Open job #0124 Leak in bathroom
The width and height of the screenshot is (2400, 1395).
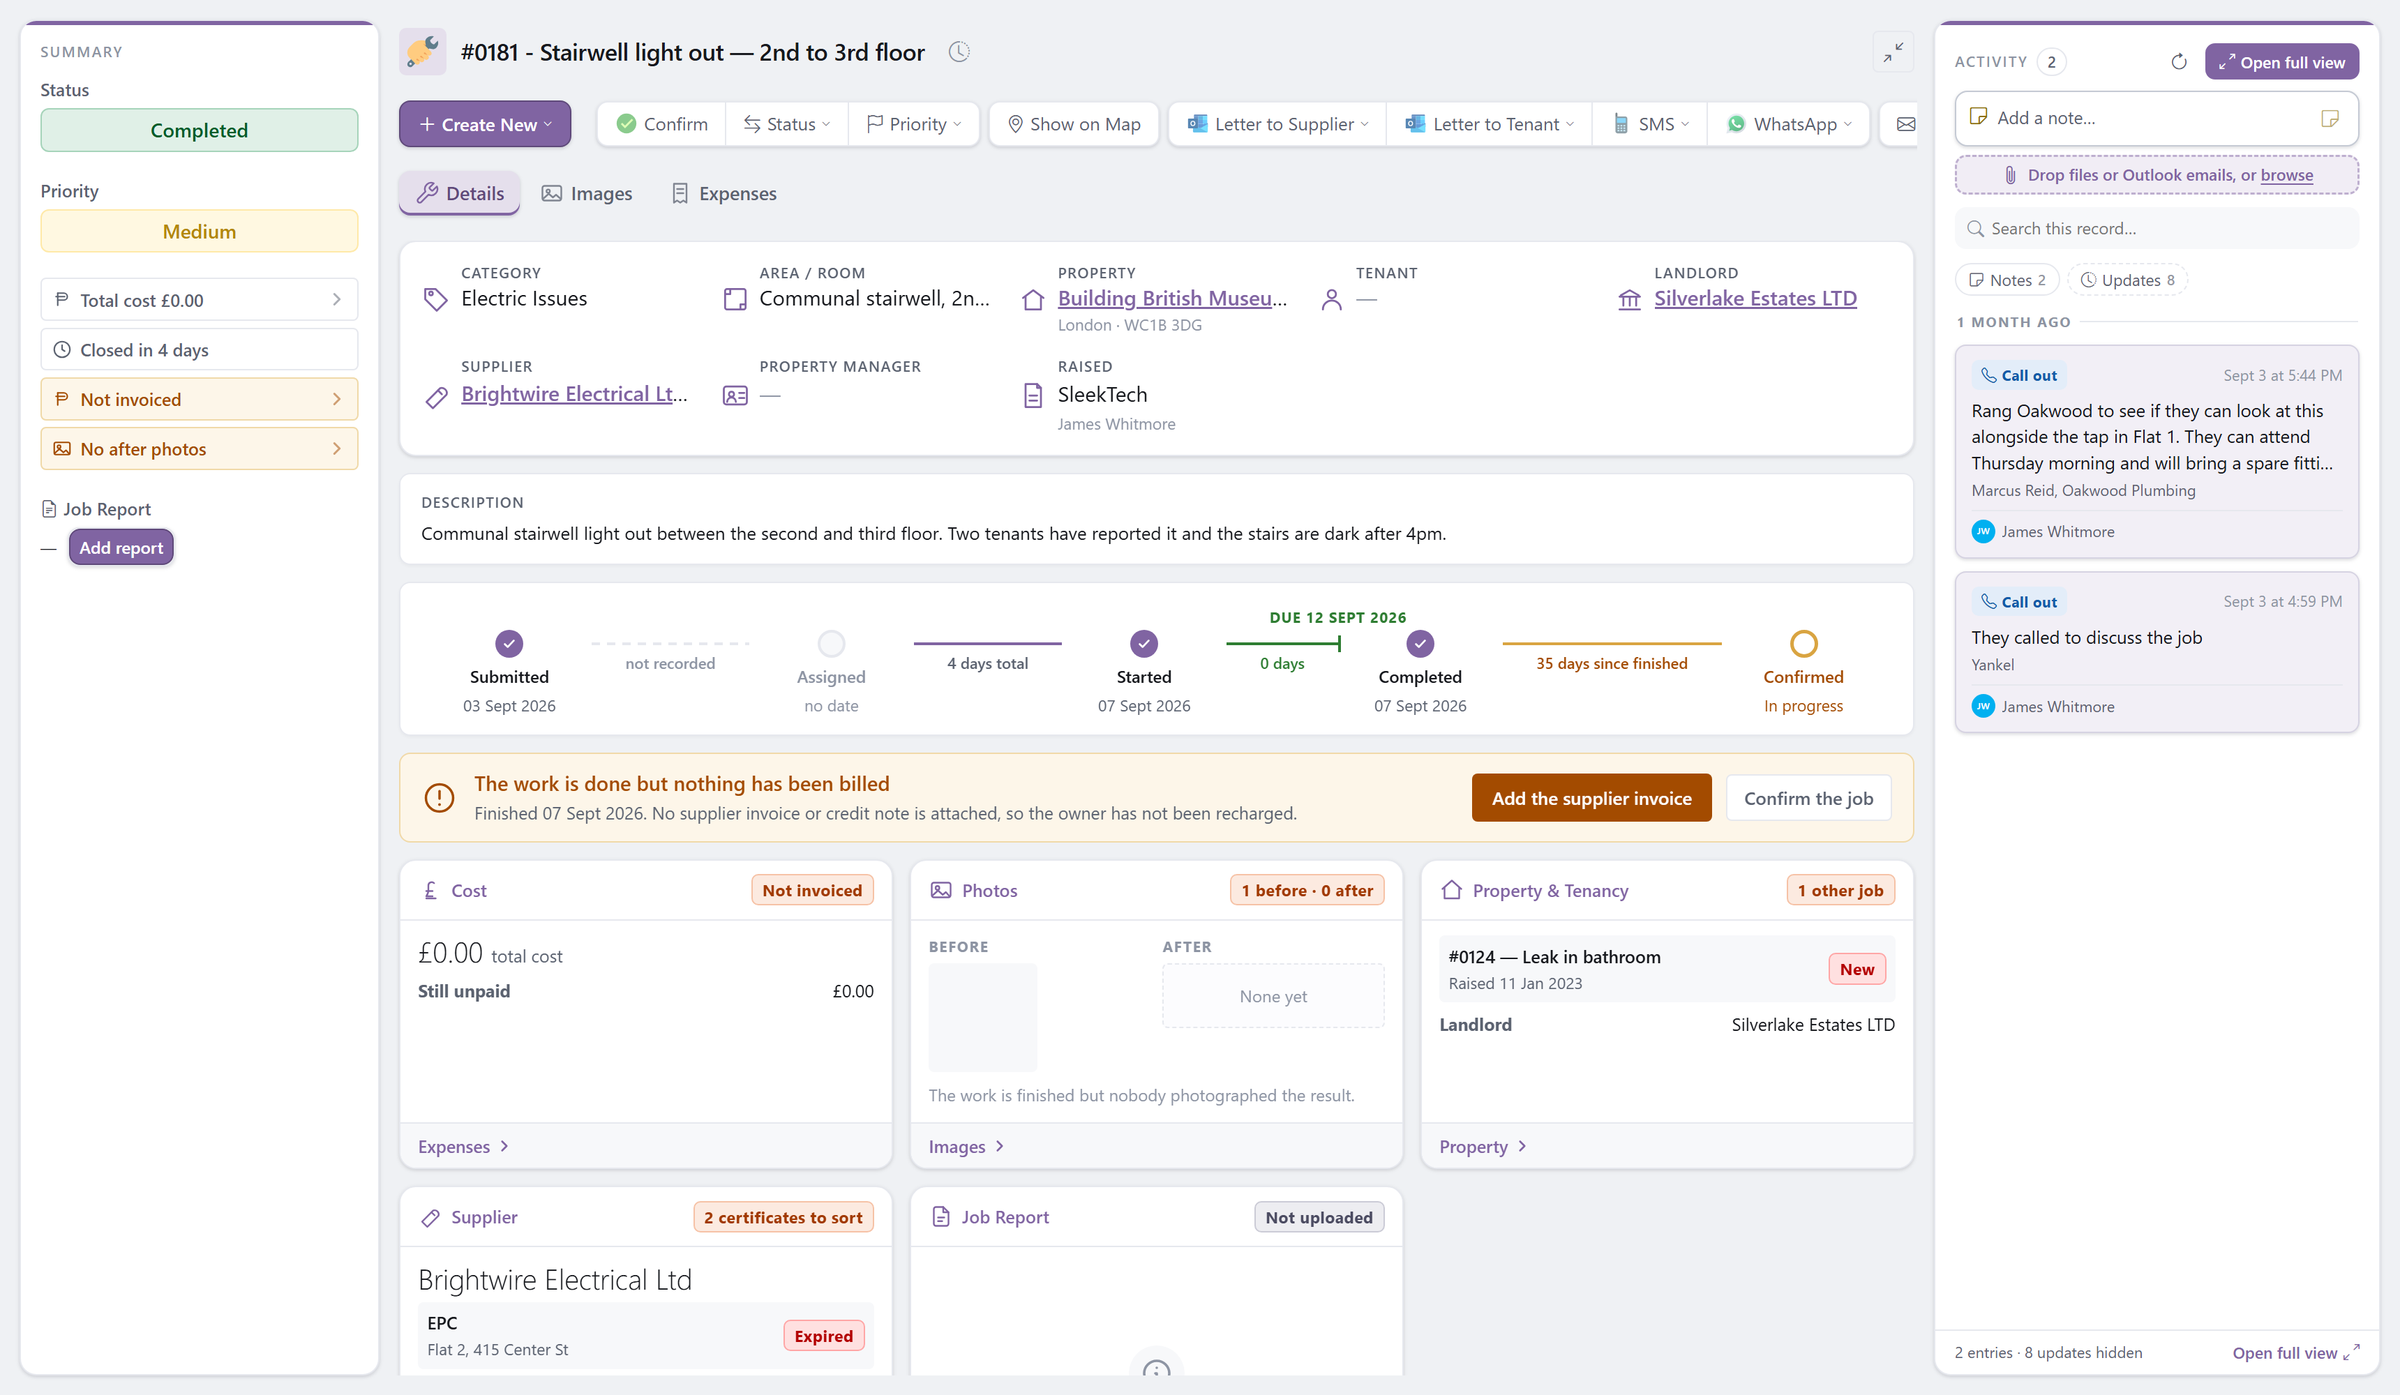pyautogui.click(x=1667, y=969)
